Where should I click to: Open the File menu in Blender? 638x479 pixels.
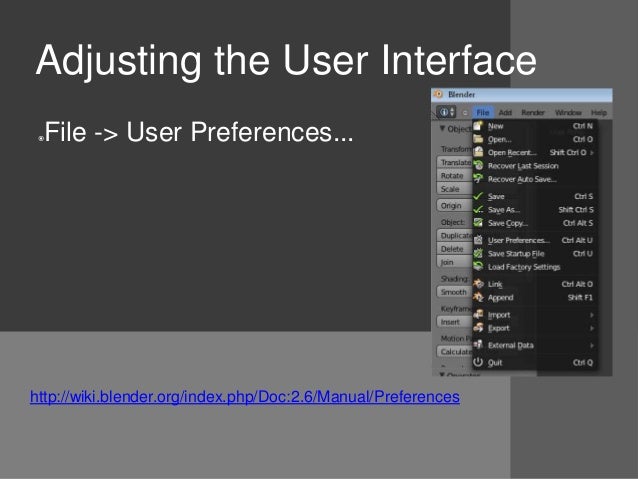pyautogui.click(x=483, y=113)
